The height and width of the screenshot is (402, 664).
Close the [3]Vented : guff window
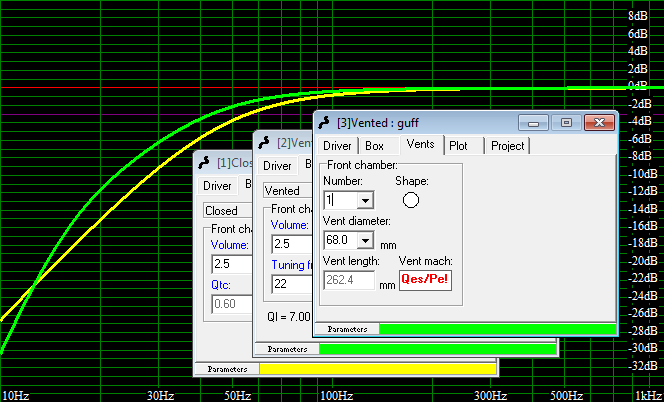(599, 123)
